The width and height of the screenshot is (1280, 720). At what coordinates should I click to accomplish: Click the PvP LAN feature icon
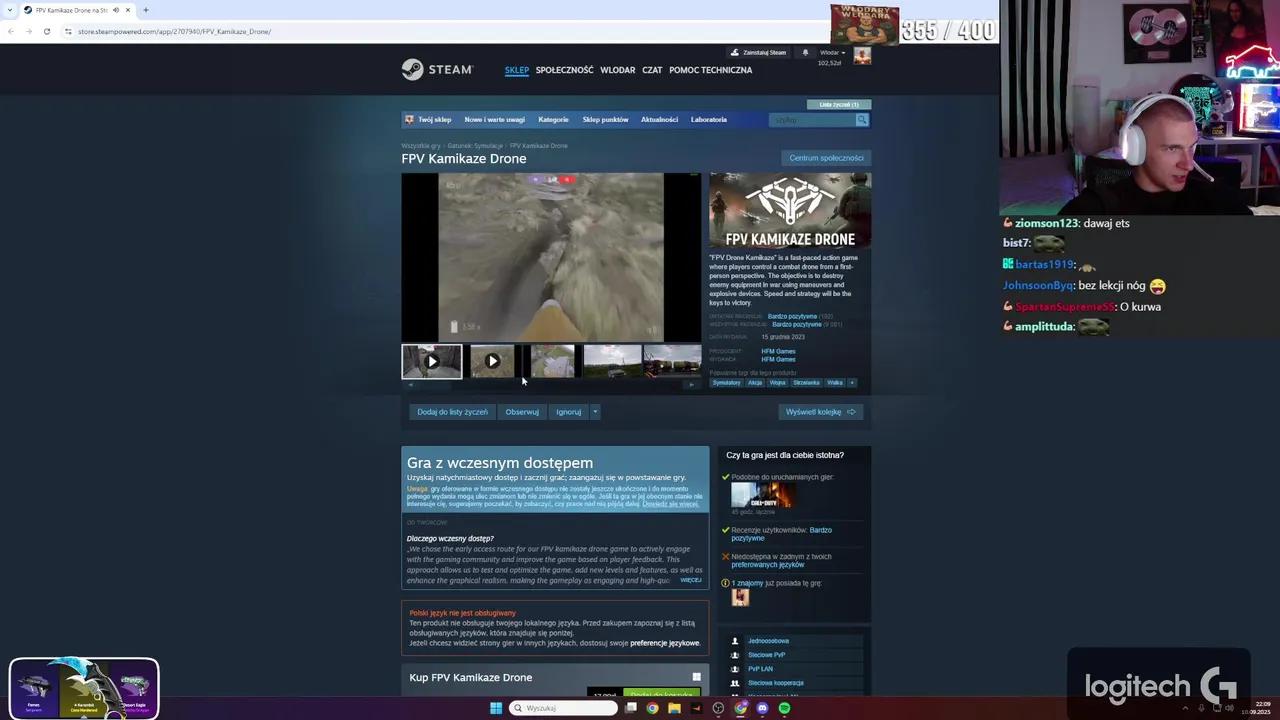(x=735, y=669)
